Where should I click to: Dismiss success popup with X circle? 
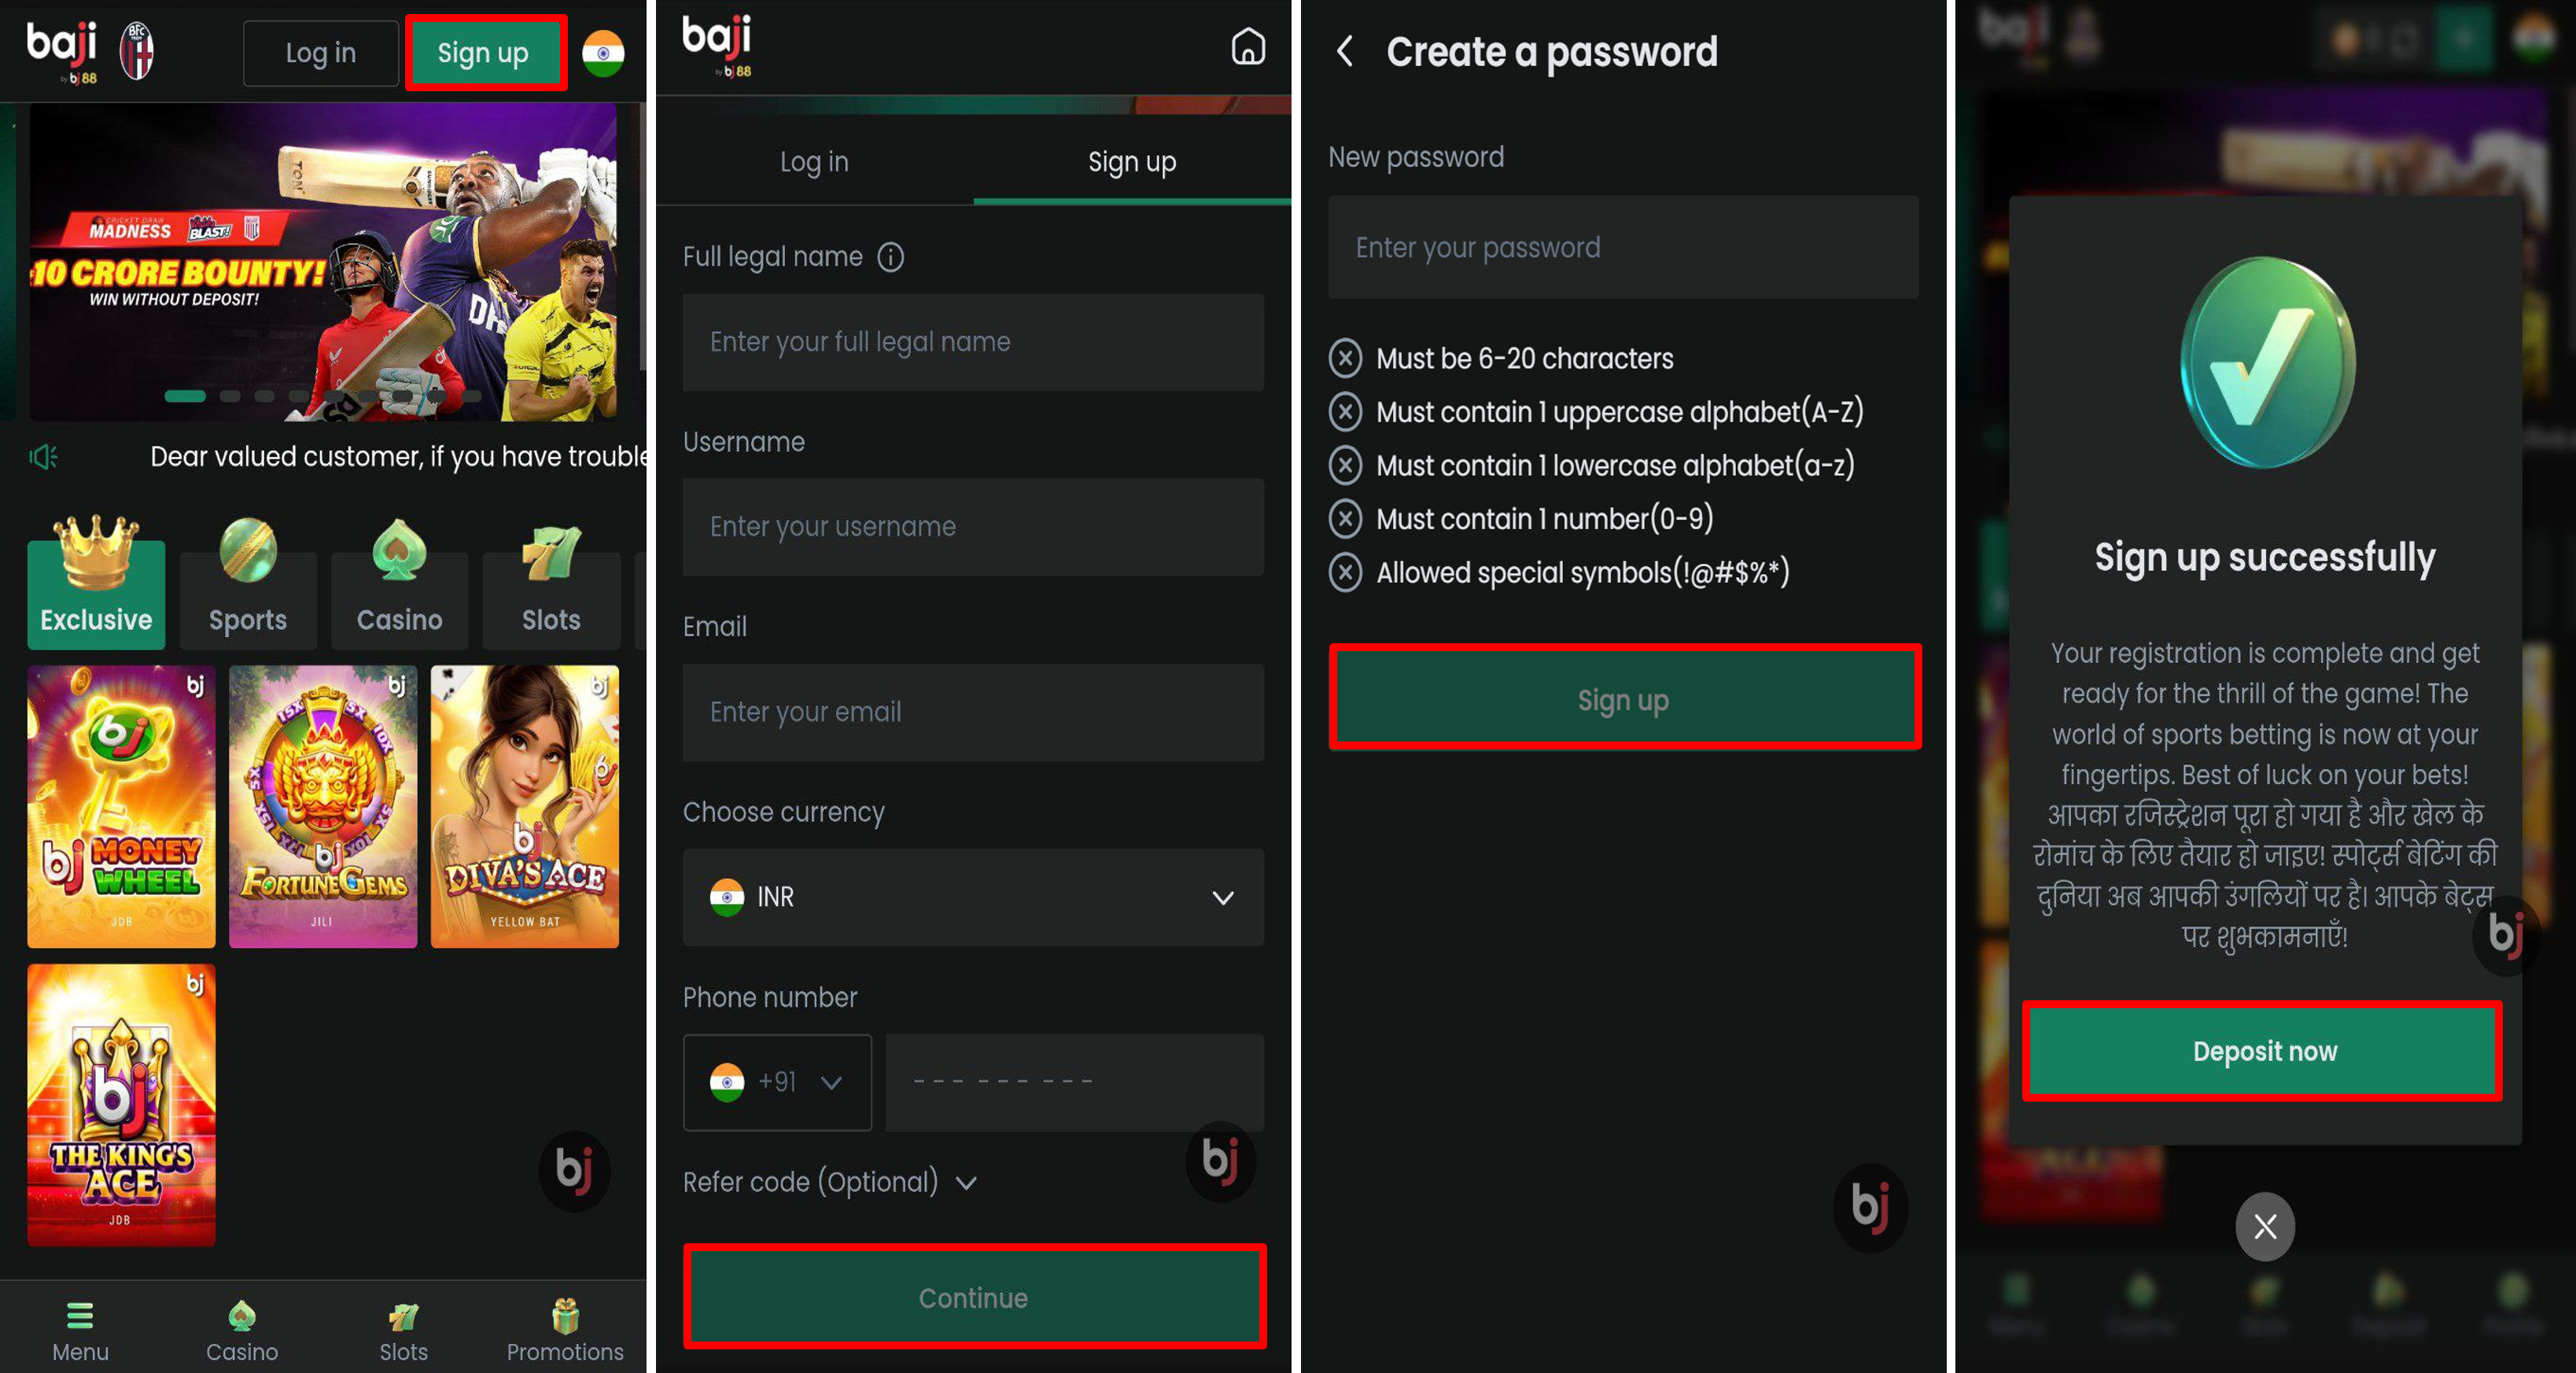point(2264,1226)
